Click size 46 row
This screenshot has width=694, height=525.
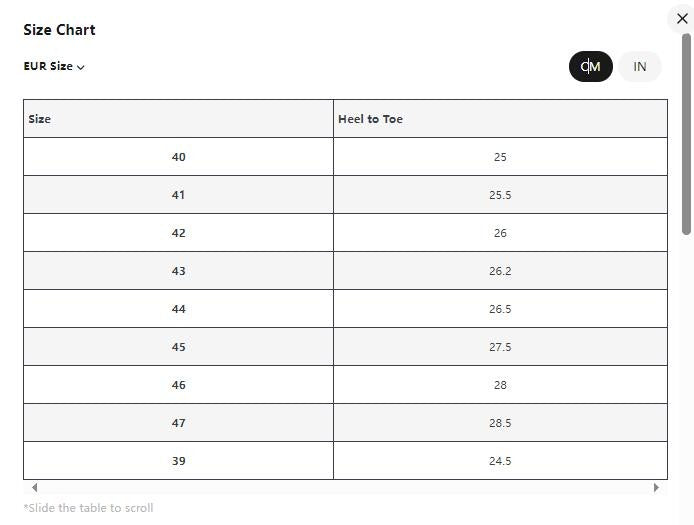tap(178, 385)
